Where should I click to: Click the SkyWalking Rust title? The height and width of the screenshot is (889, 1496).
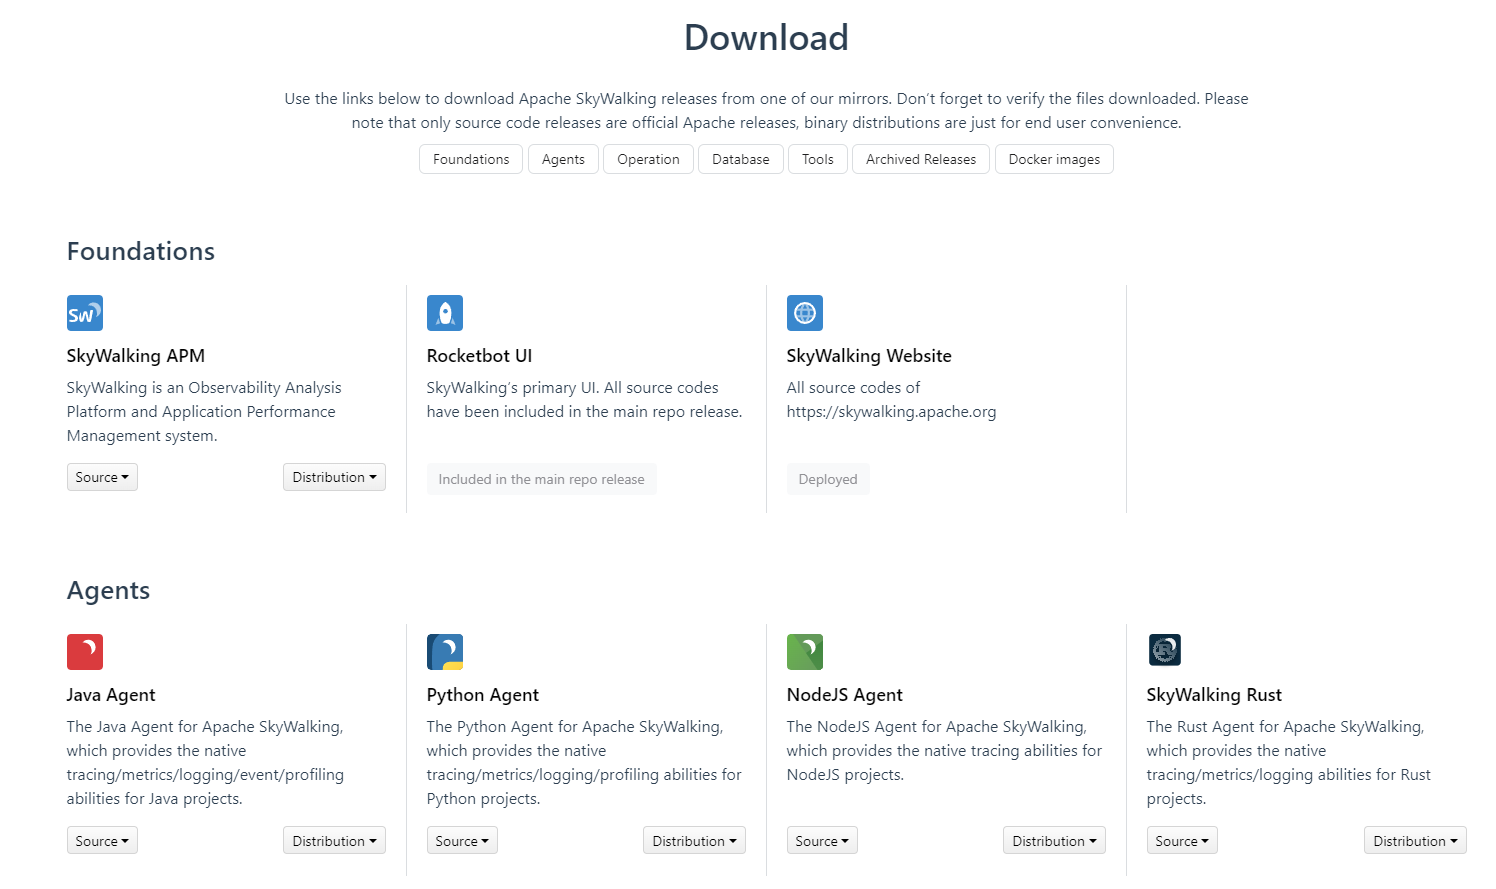pyautogui.click(x=1214, y=695)
